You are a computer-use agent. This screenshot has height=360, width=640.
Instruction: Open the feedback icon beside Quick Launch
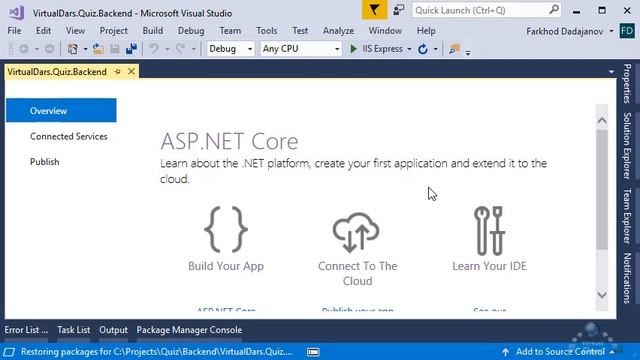(398, 10)
